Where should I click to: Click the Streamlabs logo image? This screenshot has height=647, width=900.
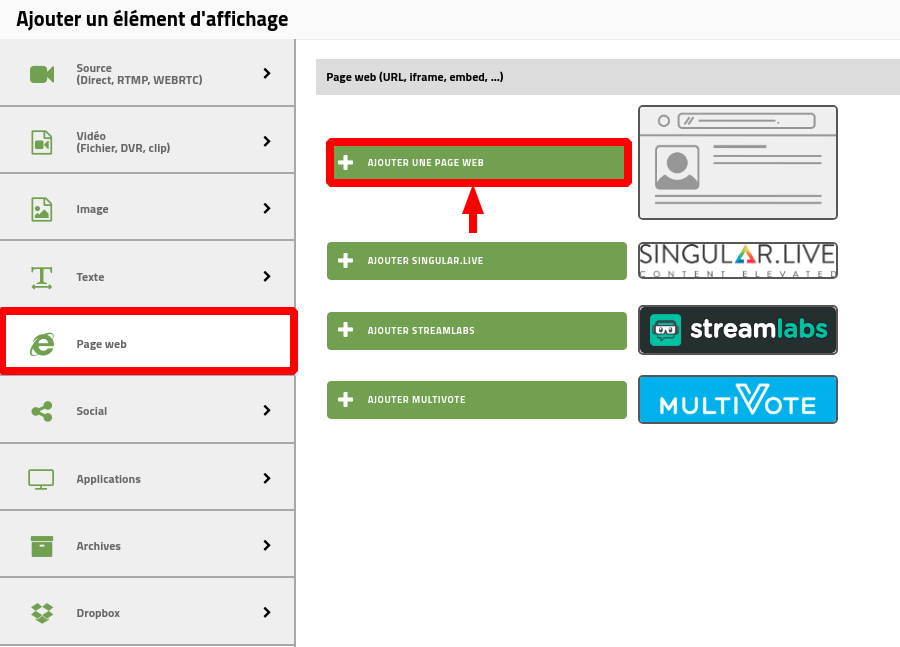738,330
